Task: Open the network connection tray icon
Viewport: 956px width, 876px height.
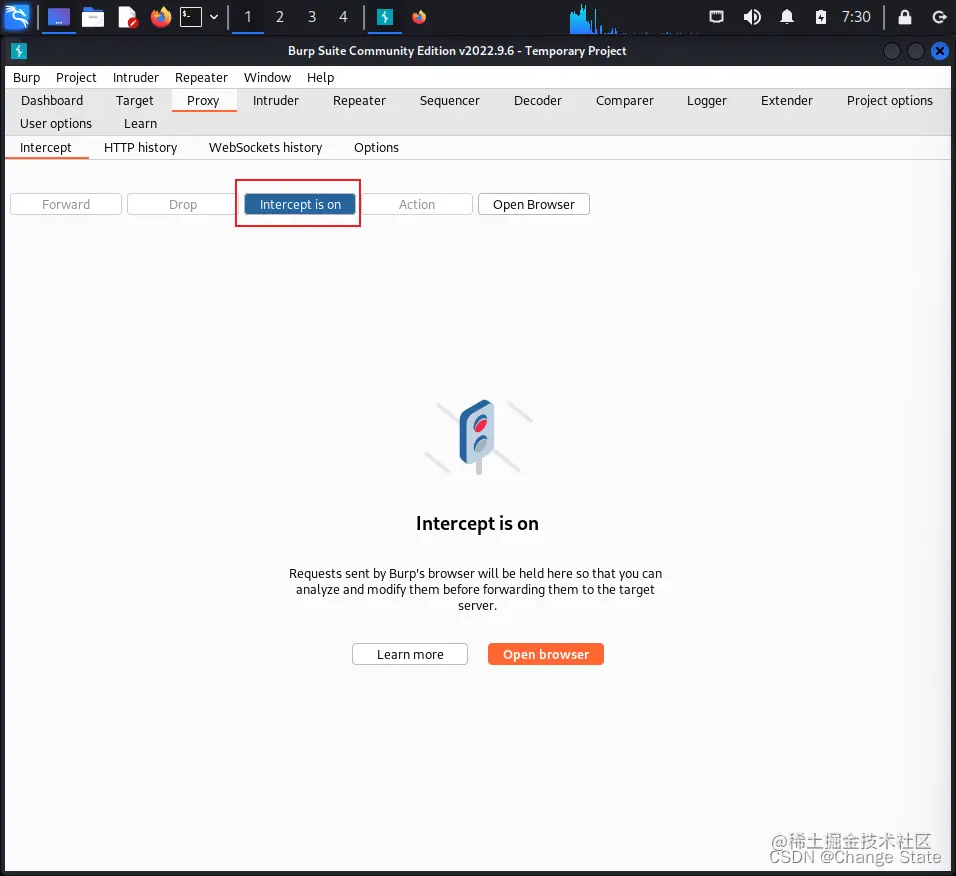Action: coord(716,17)
